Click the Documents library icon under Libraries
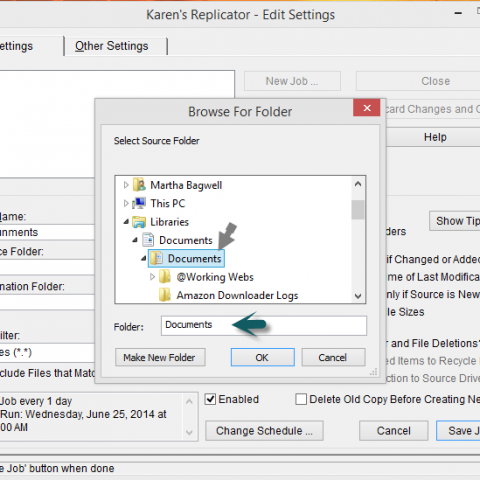480x480 pixels. point(148,240)
